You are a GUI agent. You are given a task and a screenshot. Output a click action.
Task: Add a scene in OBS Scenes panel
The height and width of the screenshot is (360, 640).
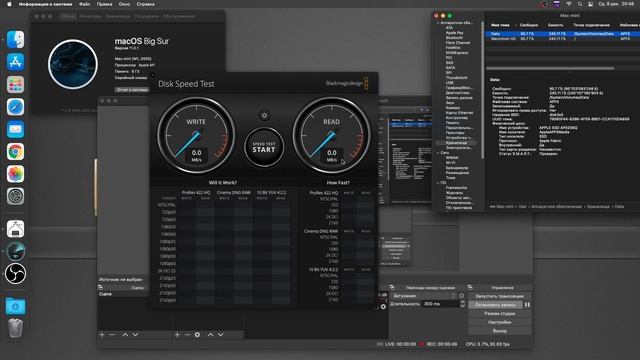point(102,335)
